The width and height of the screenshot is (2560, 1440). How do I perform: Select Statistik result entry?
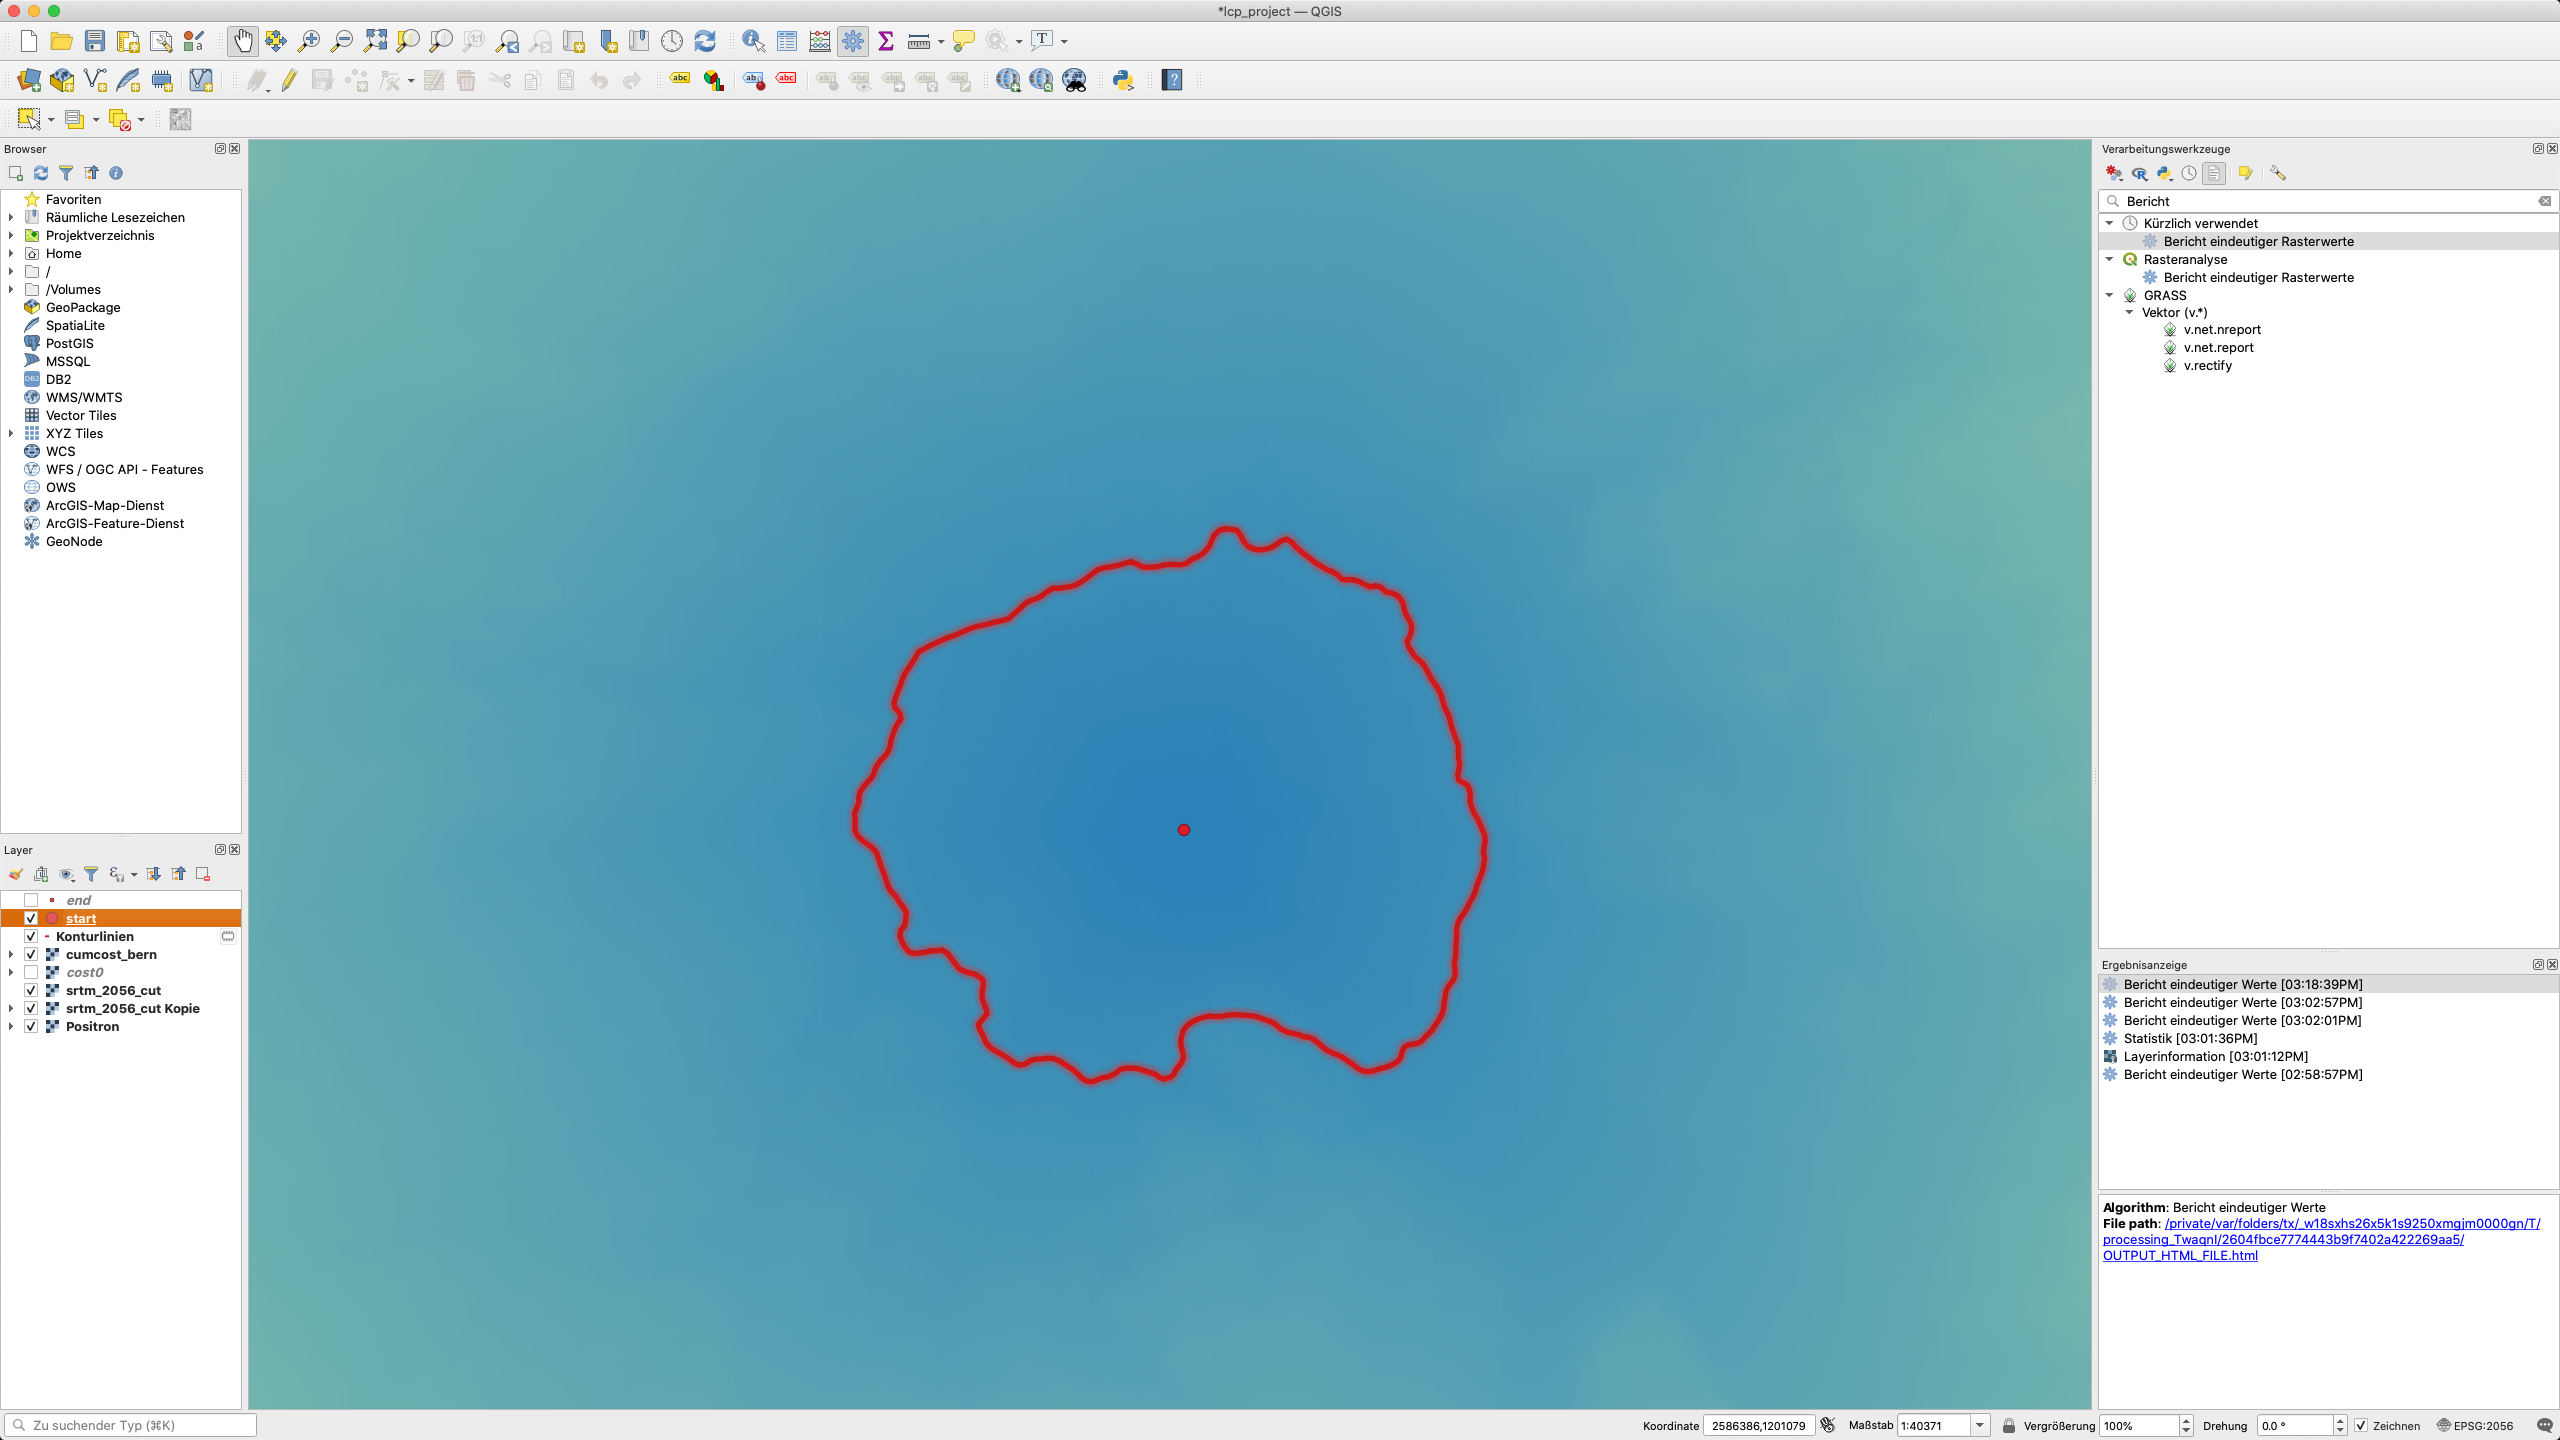coord(2190,1038)
